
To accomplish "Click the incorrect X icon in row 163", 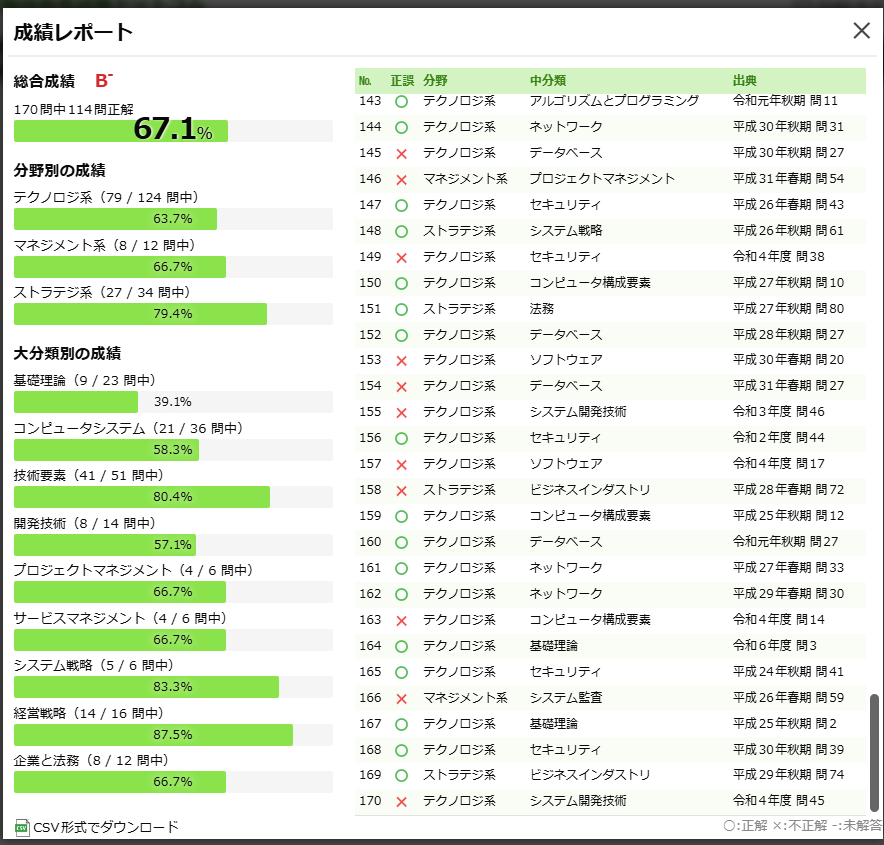I will click(x=401, y=621).
